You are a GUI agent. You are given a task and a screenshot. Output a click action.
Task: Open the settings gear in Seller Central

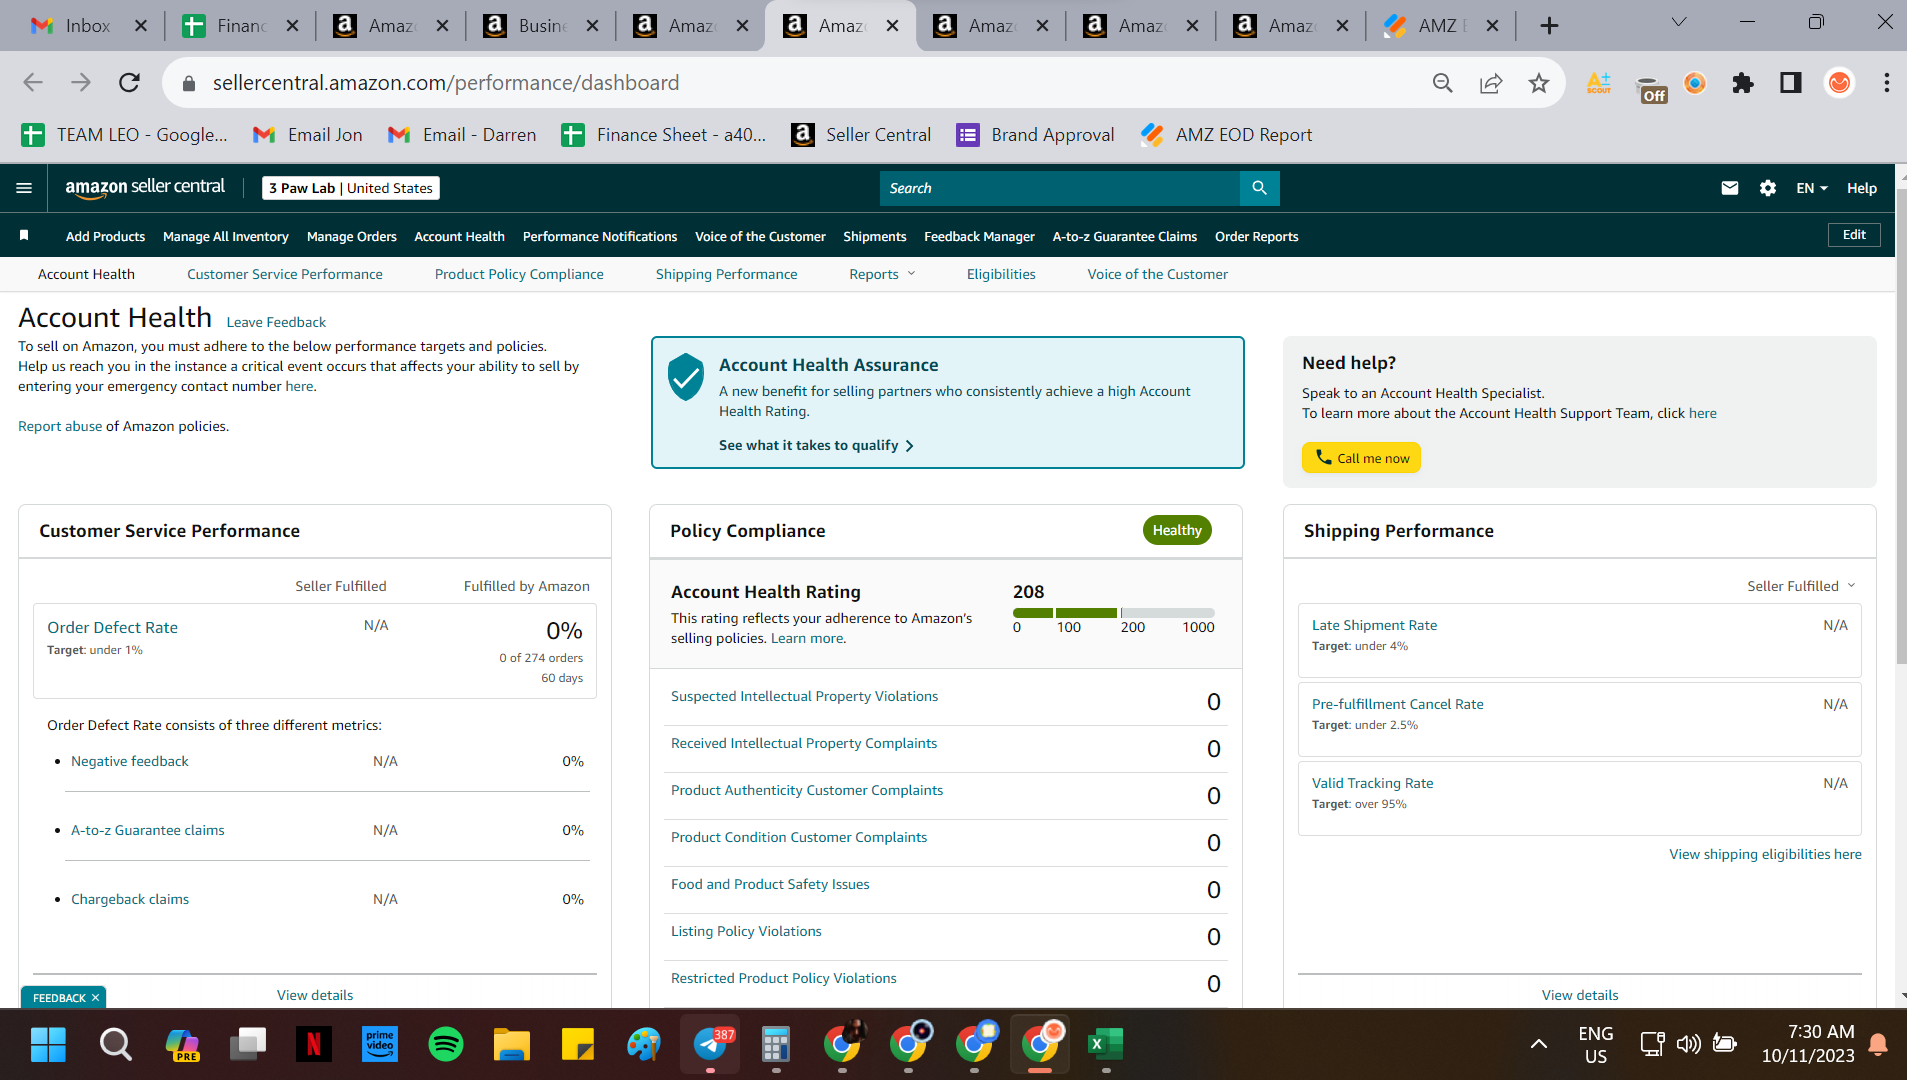coord(1767,188)
